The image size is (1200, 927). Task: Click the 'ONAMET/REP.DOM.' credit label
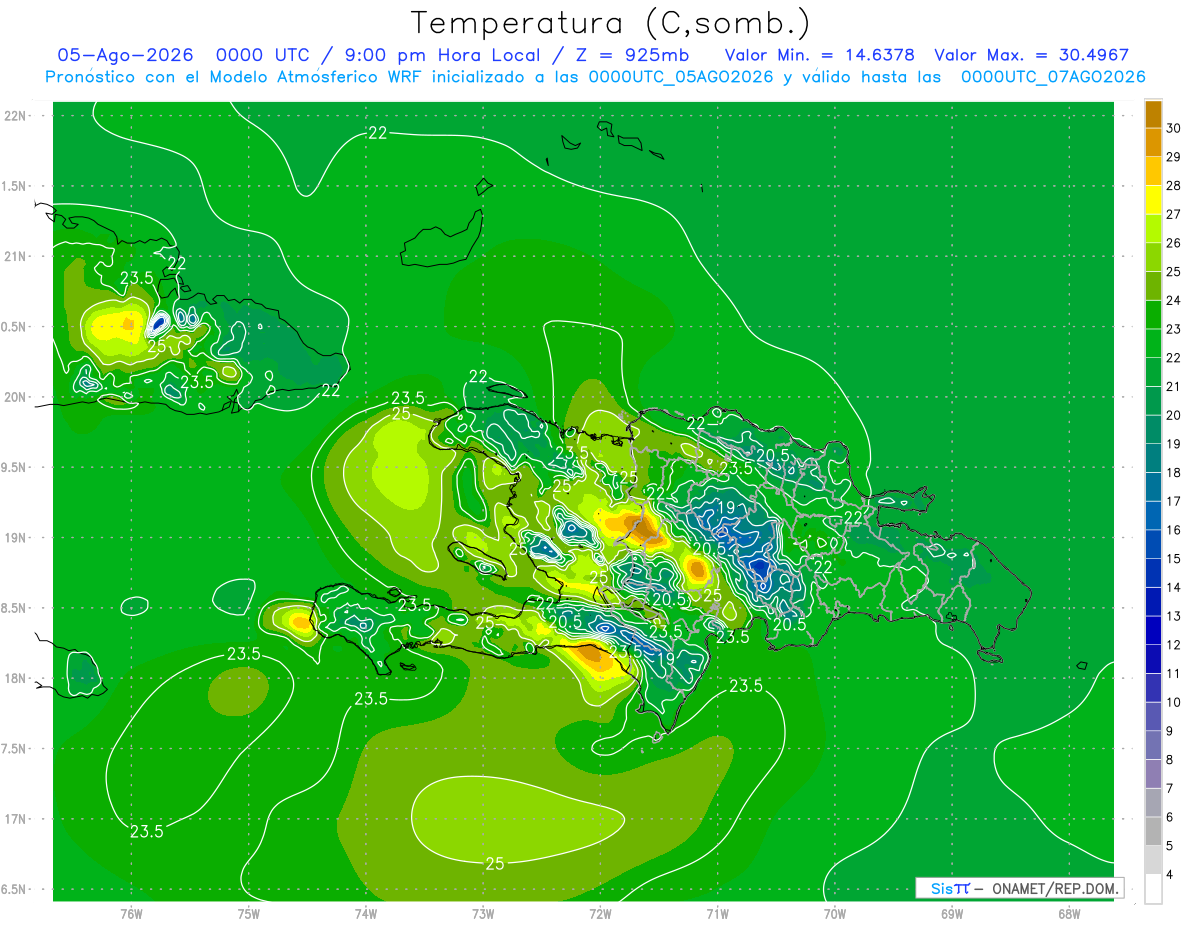tap(1054, 888)
